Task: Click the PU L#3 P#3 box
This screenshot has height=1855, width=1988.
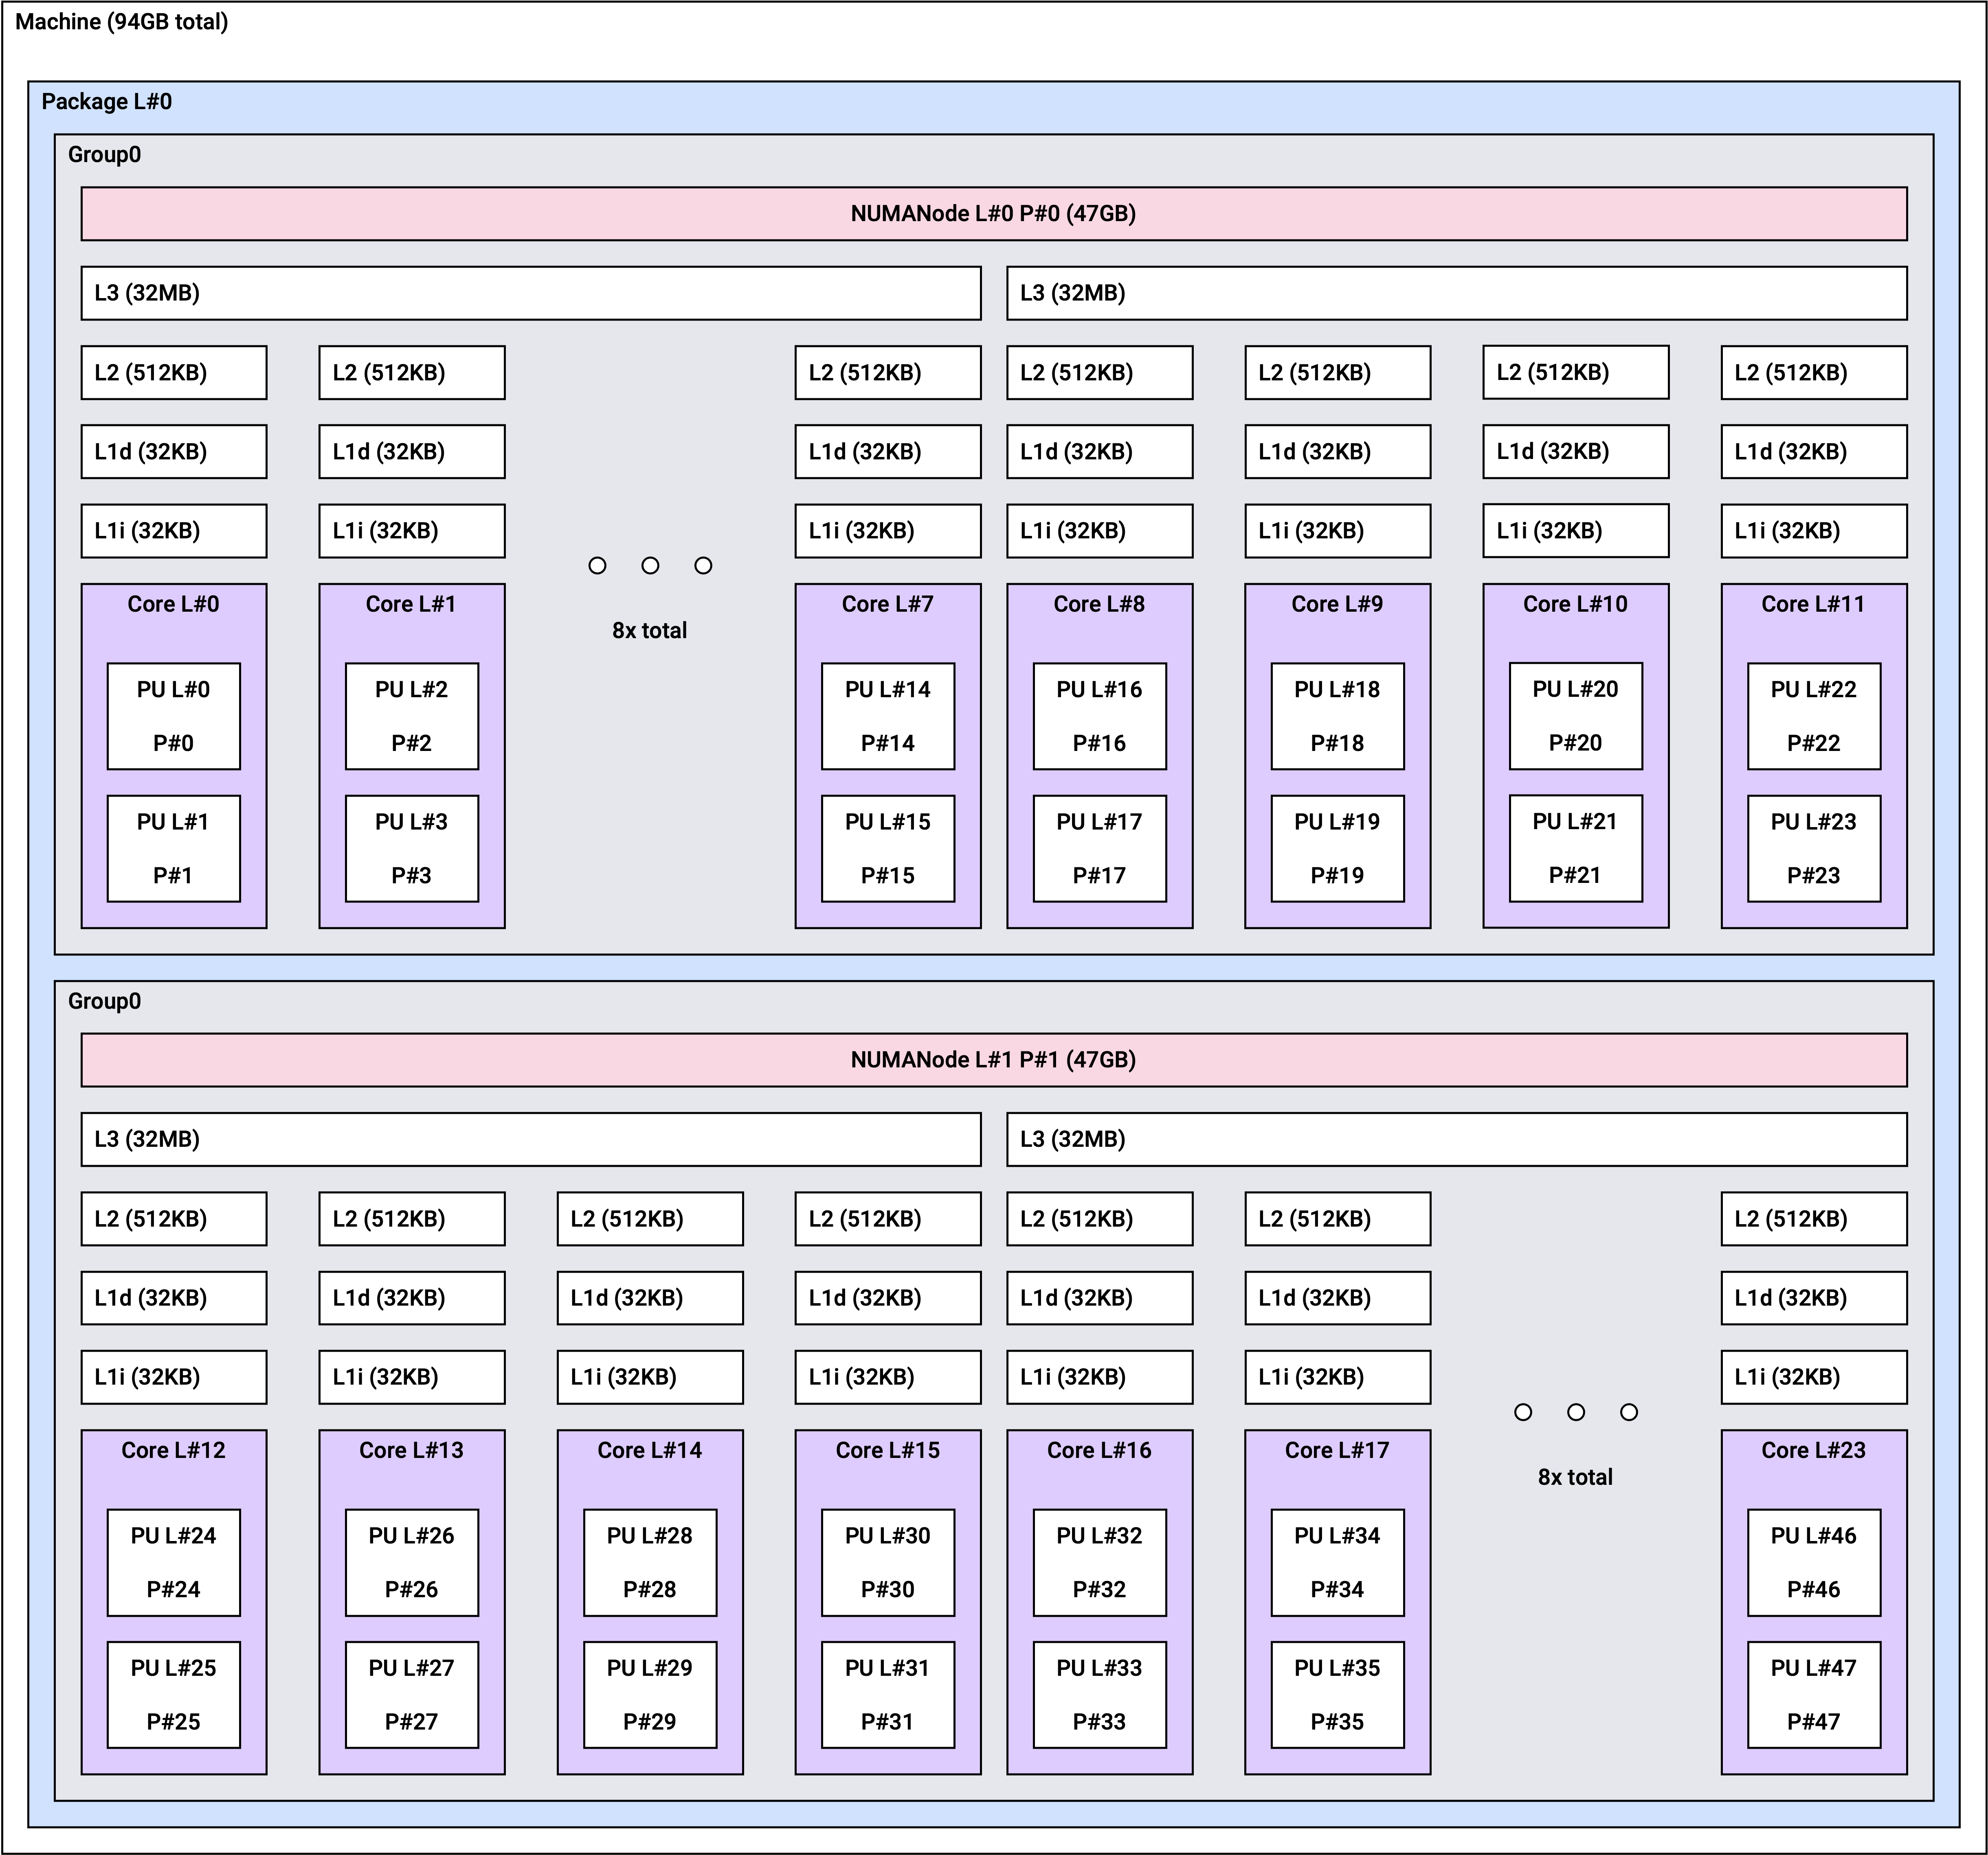Action: (412, 849)
